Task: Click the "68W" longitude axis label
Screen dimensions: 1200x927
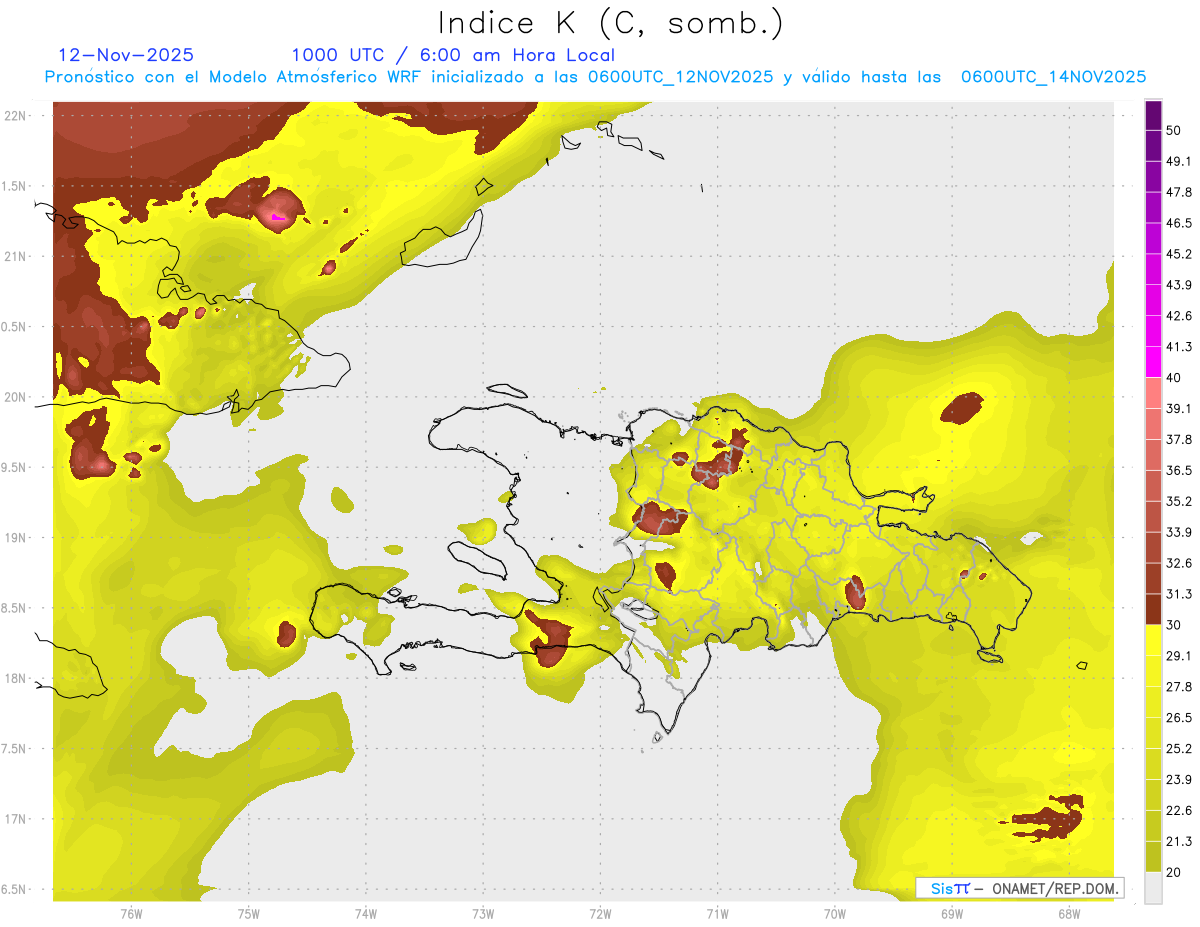Action: click(x=1069, y=913)
